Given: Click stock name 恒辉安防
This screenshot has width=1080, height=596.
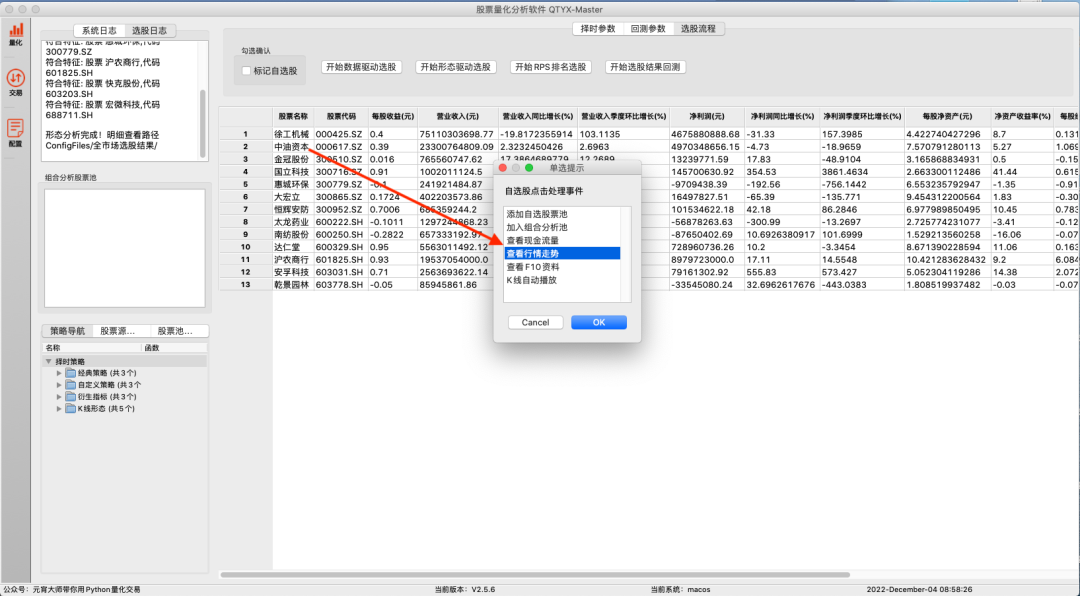Looking at the screenshot, I should [291, 209].
